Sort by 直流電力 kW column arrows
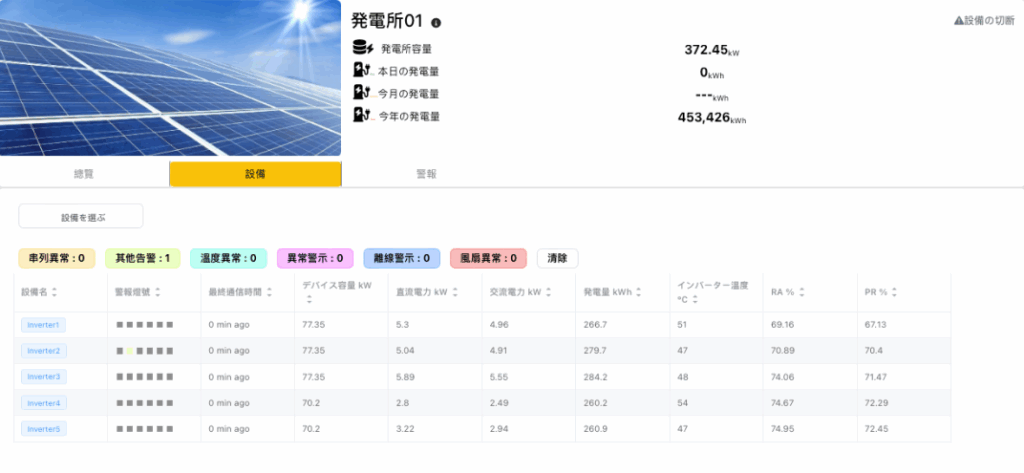Image resolution: width=1024 pixels, height=473 pixels. (x=455, y=293)
